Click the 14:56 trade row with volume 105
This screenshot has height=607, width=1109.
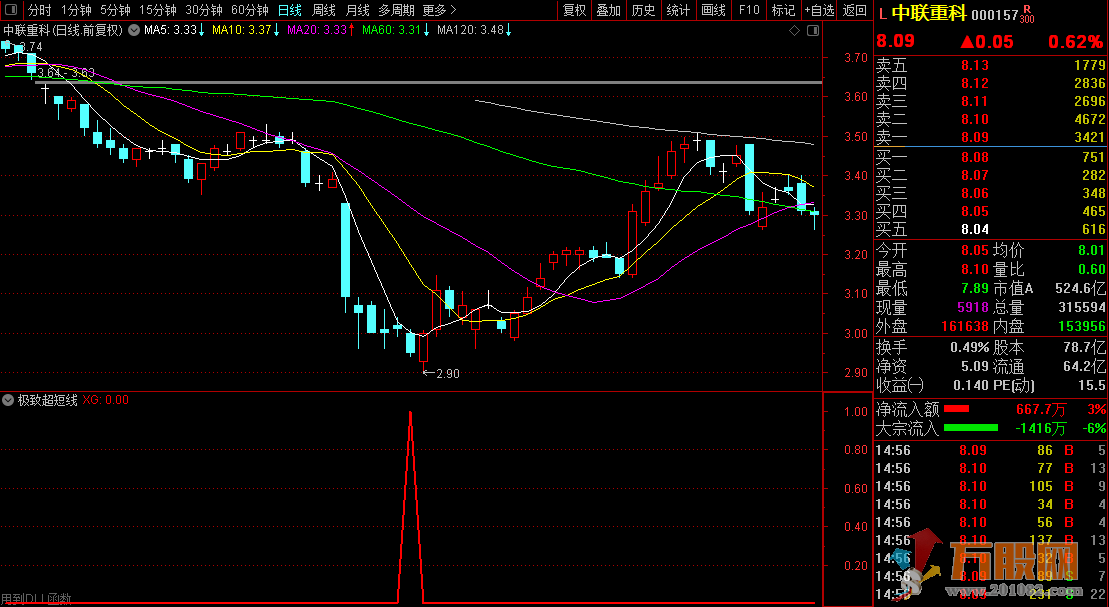(990, 486)
